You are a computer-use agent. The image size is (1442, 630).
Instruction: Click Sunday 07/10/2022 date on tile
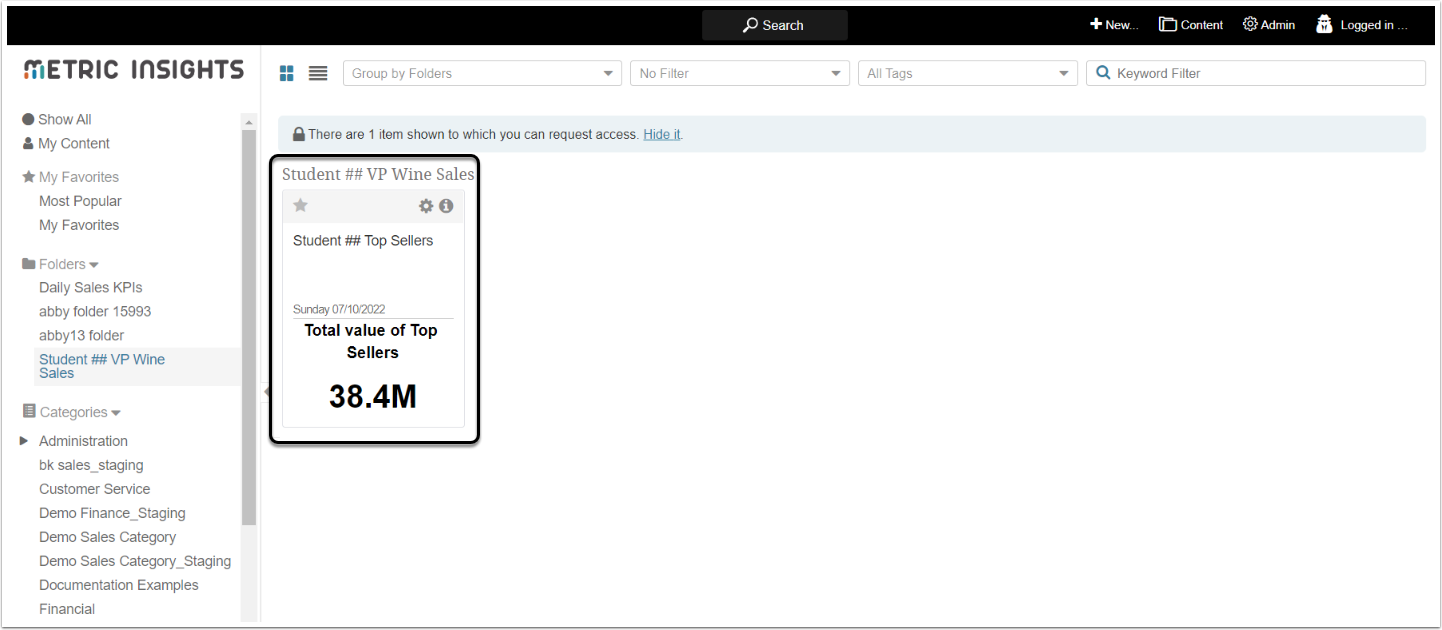pos(339,310)
